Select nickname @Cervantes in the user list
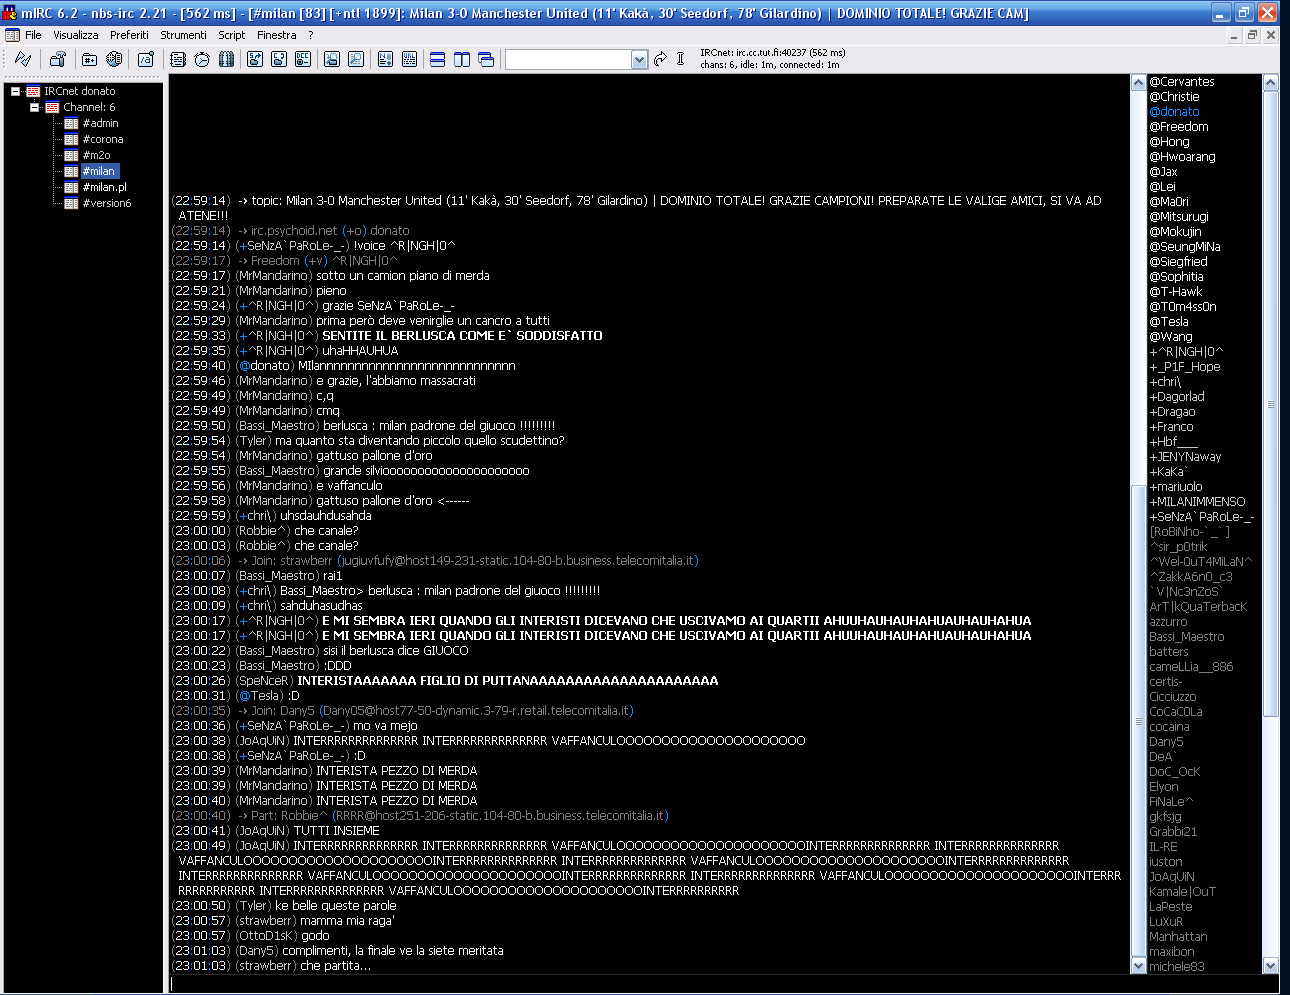 1182,82
